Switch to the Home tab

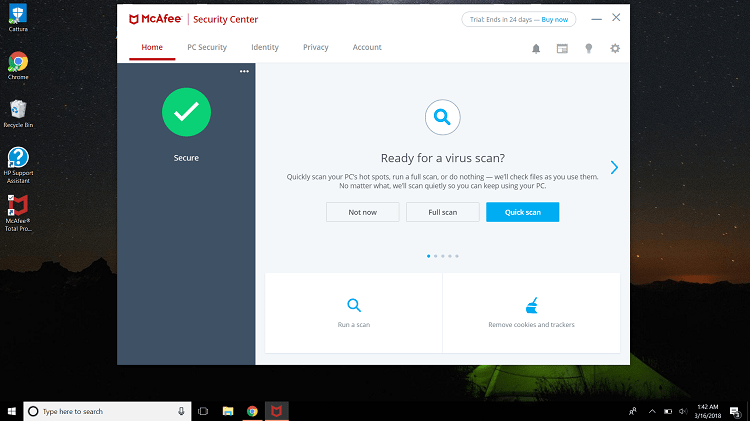pyautogui.click(x=152, y=47)
